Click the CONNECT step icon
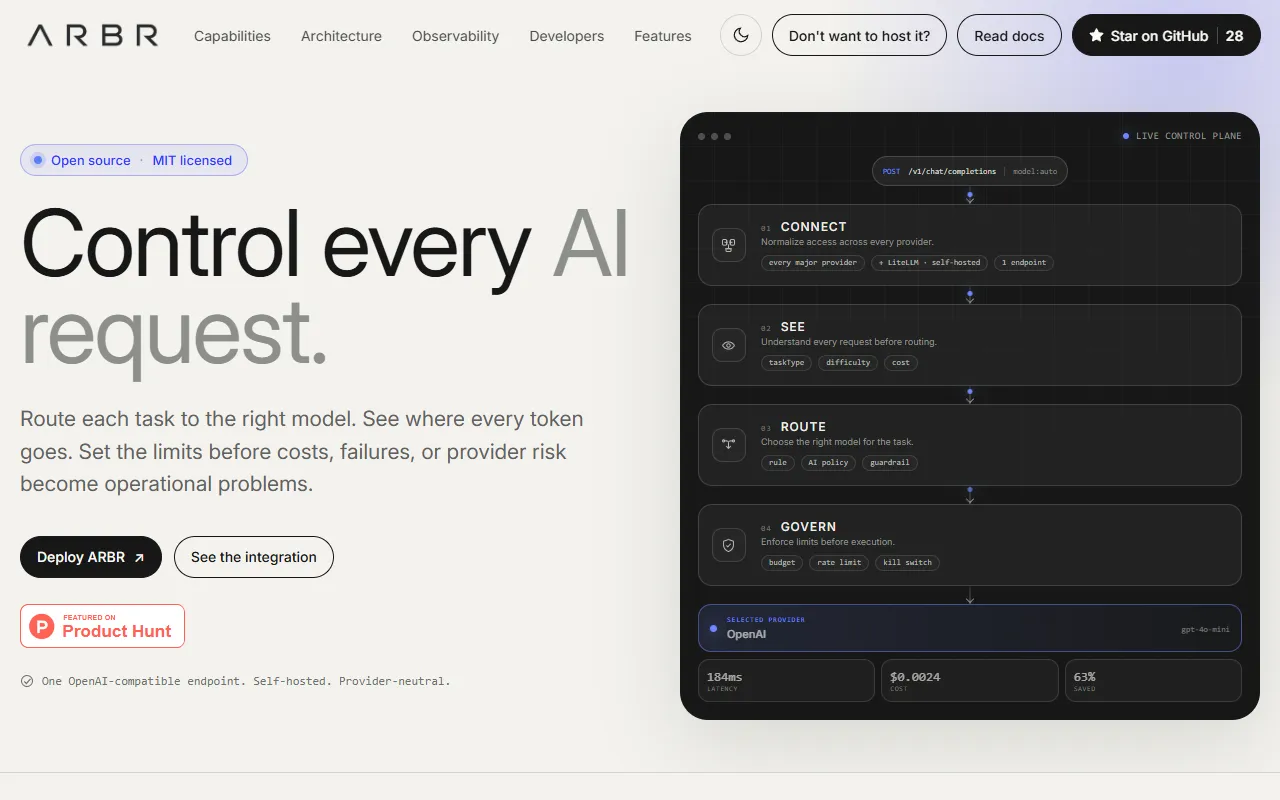Viewport: 1280px width, 800px height. [729, 244]
